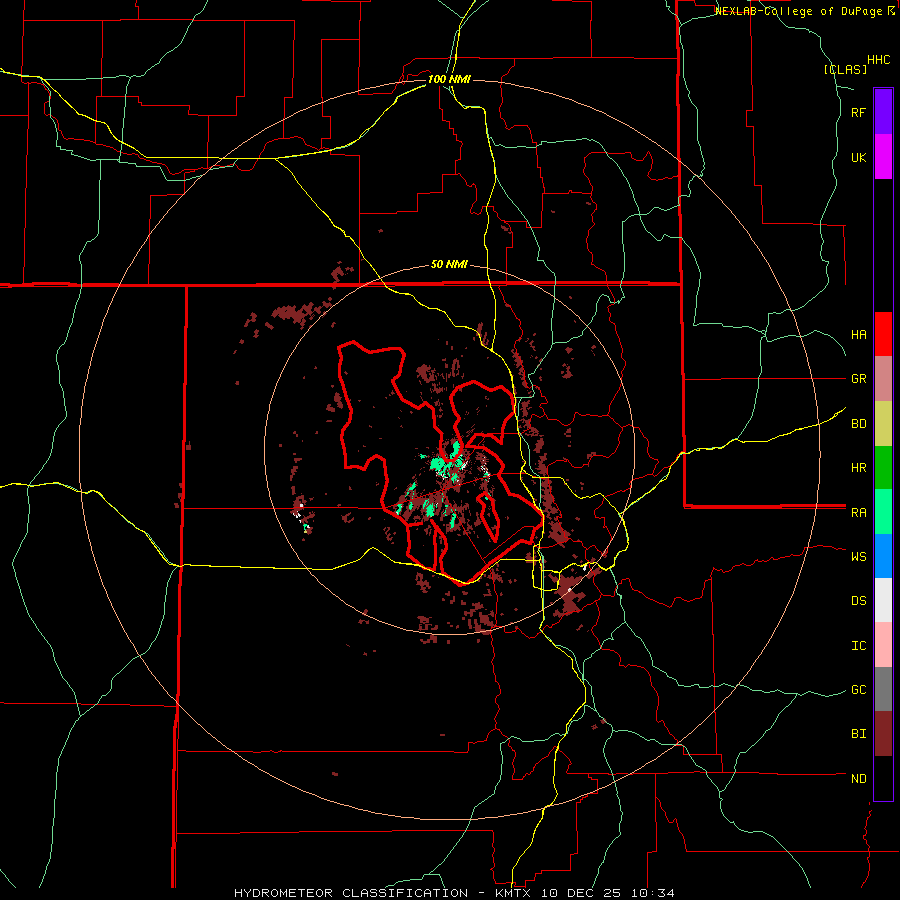Click the UK magenta legend swatch
Viewport: 900px width, 900px height.
tap(883, 157)
